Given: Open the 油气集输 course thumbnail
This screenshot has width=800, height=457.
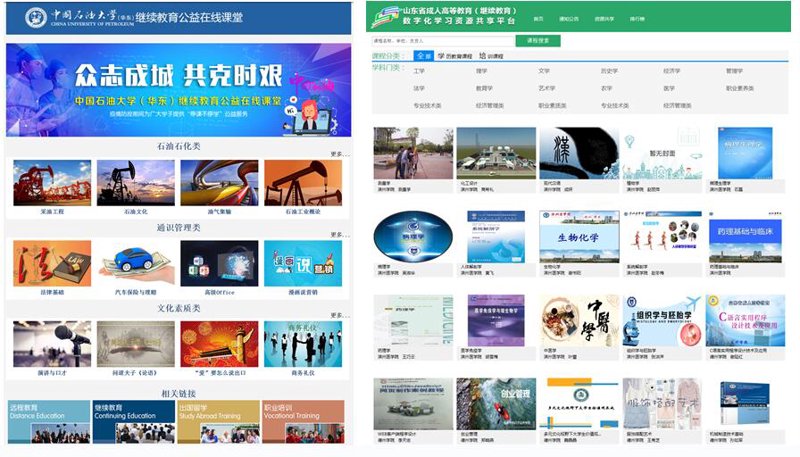Looking at the screenshot, I should (219, 183).
